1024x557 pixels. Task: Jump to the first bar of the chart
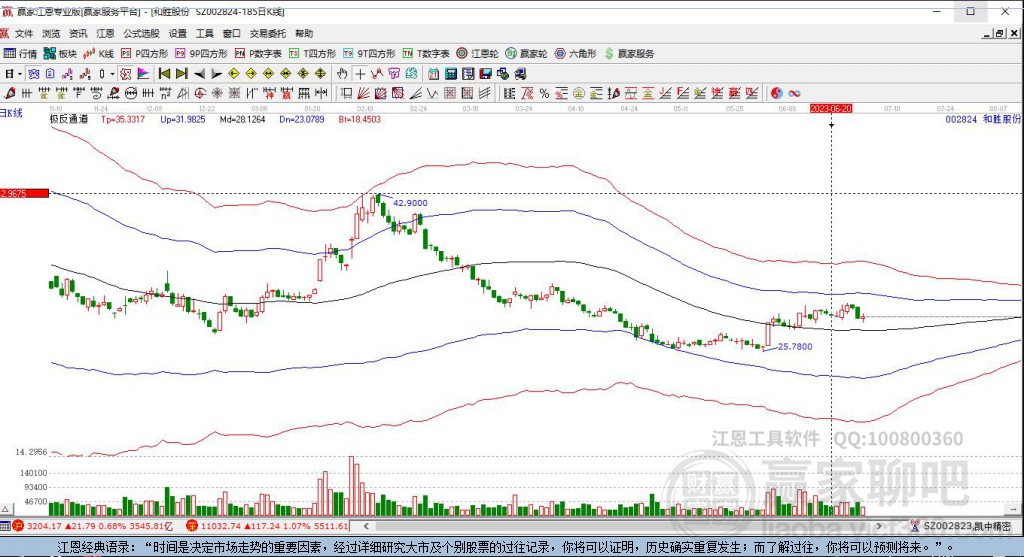[x=164, y=74]
